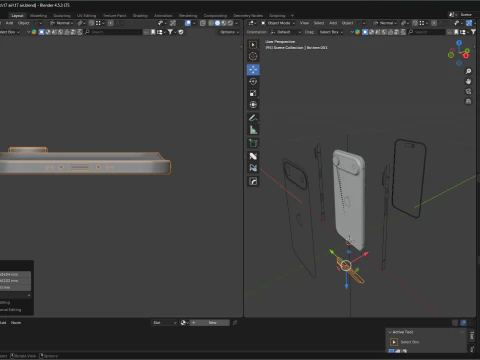Open the Normal orientation dropdown in the right viewport
480x360 pixels.
(x=385, y=23)
